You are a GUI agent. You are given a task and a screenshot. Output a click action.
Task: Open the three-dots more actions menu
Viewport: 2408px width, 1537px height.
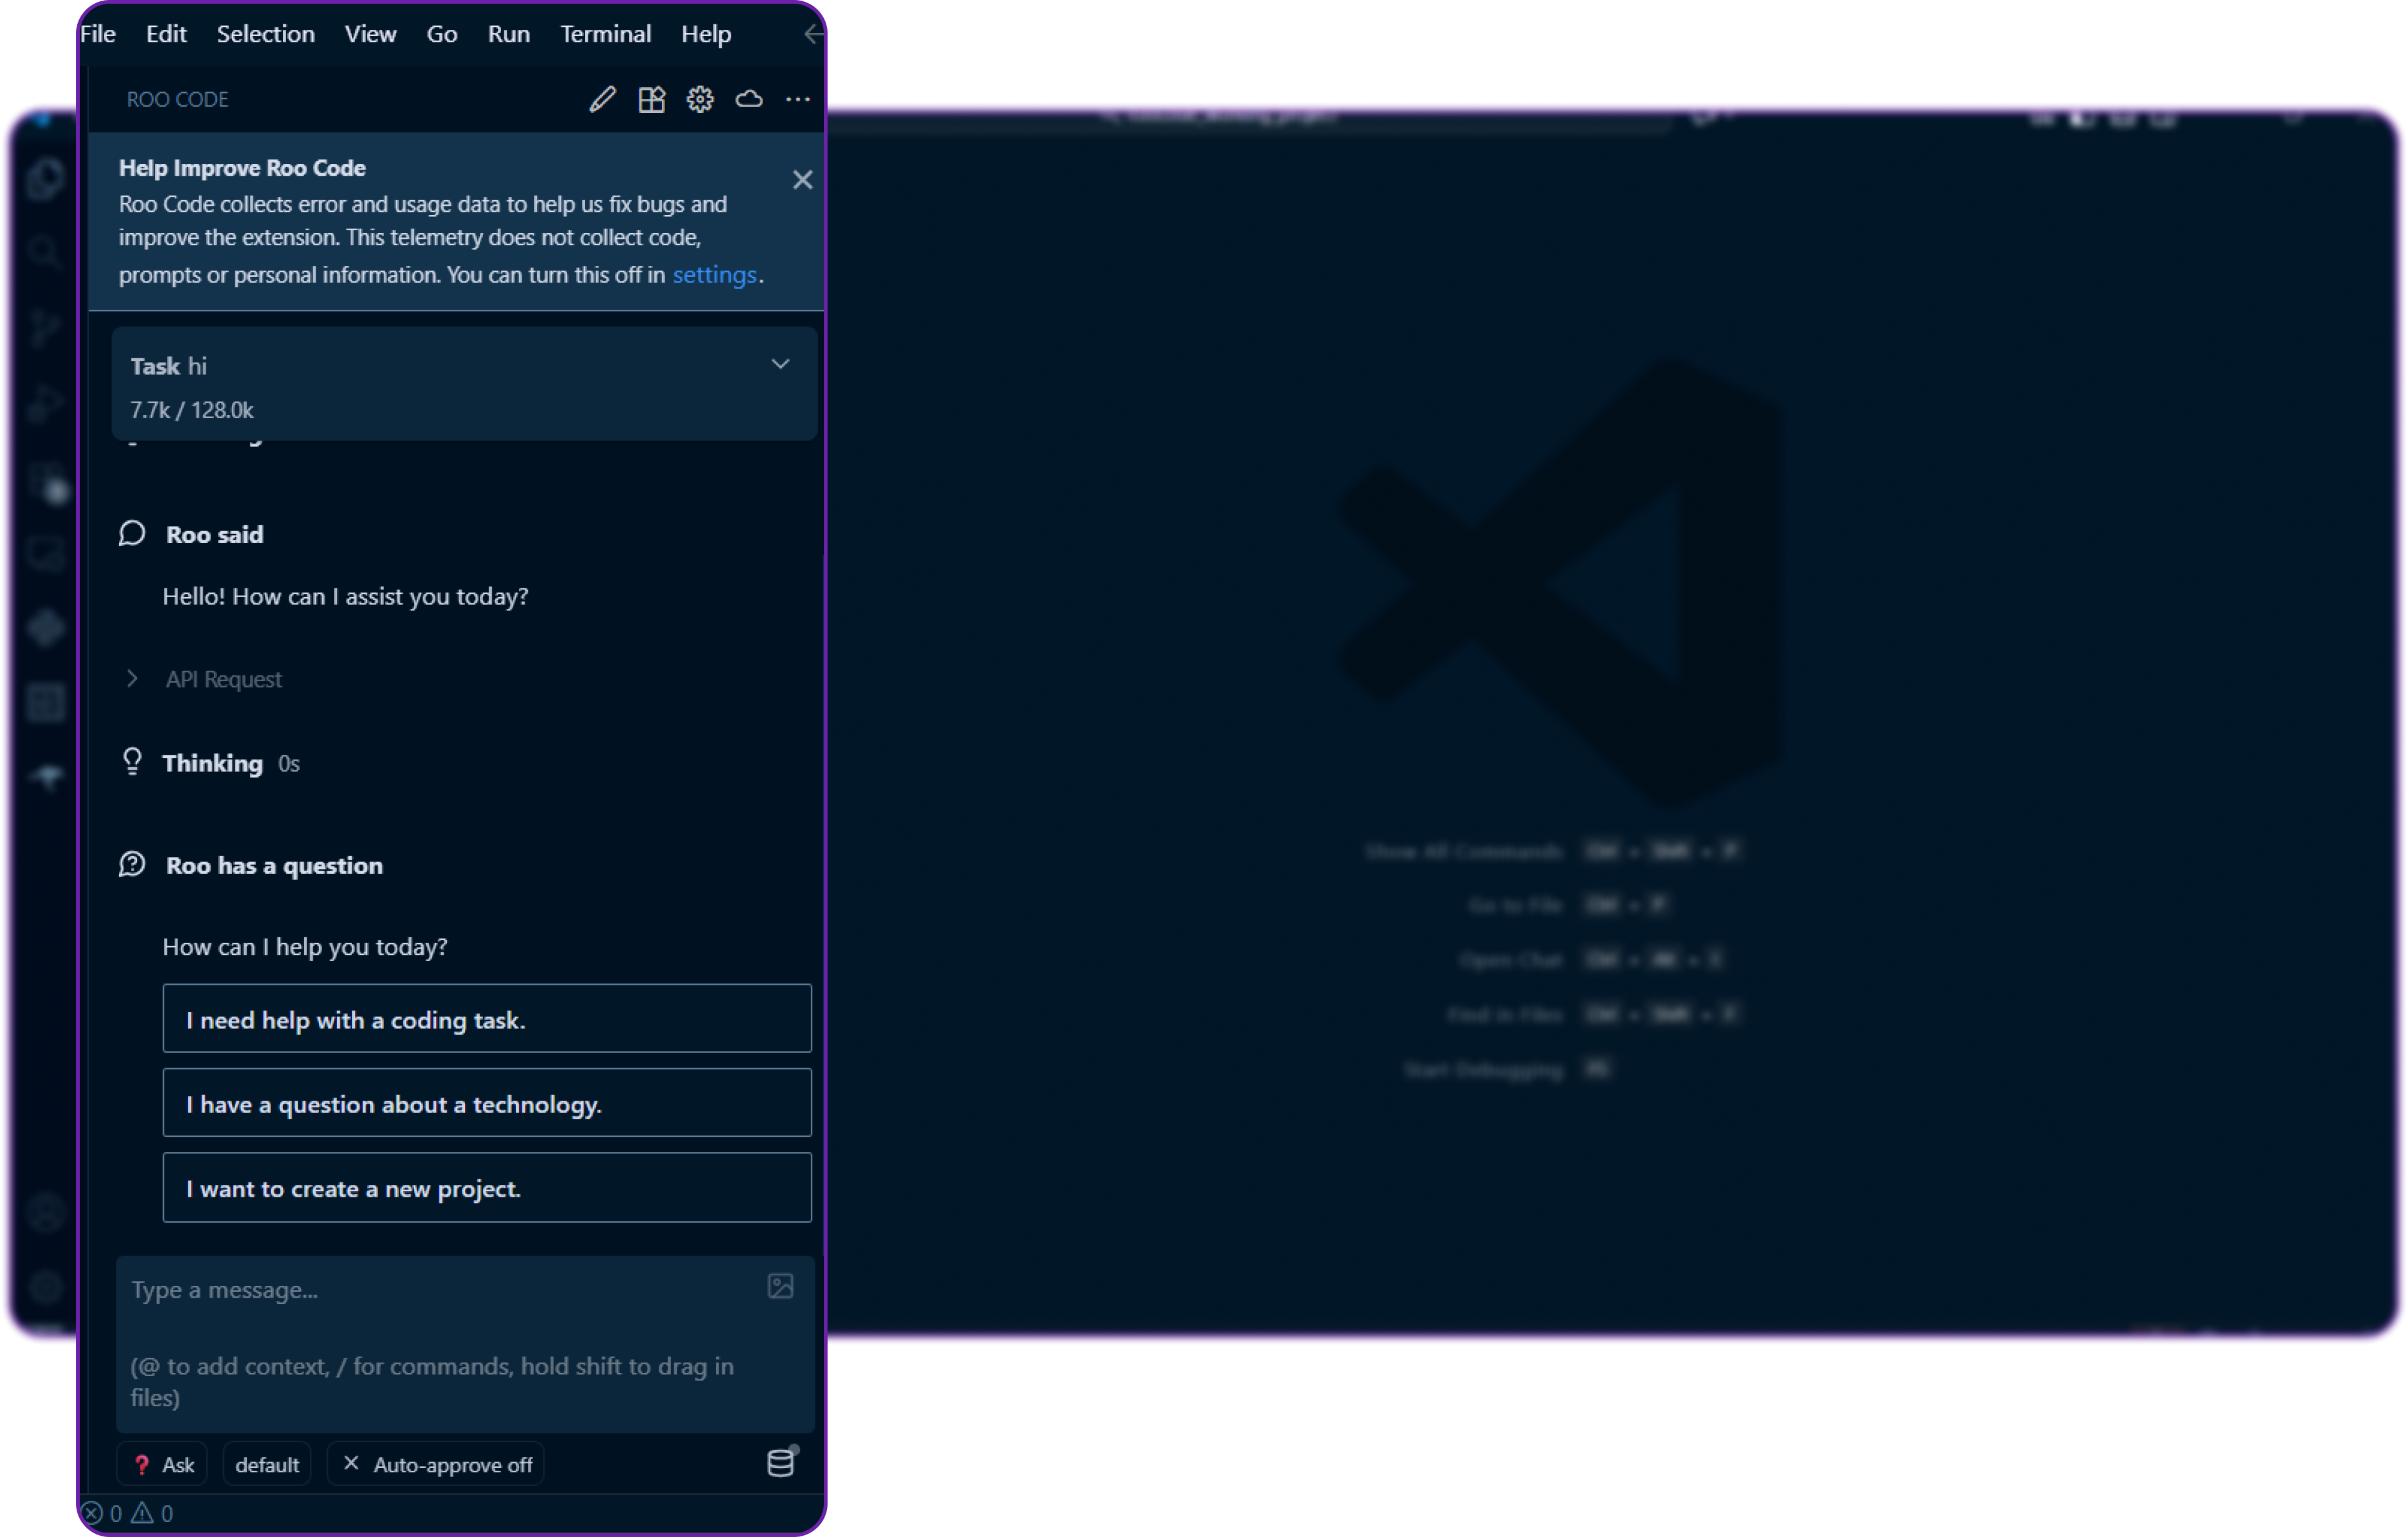pyautogui.click(x=798, y=99)
